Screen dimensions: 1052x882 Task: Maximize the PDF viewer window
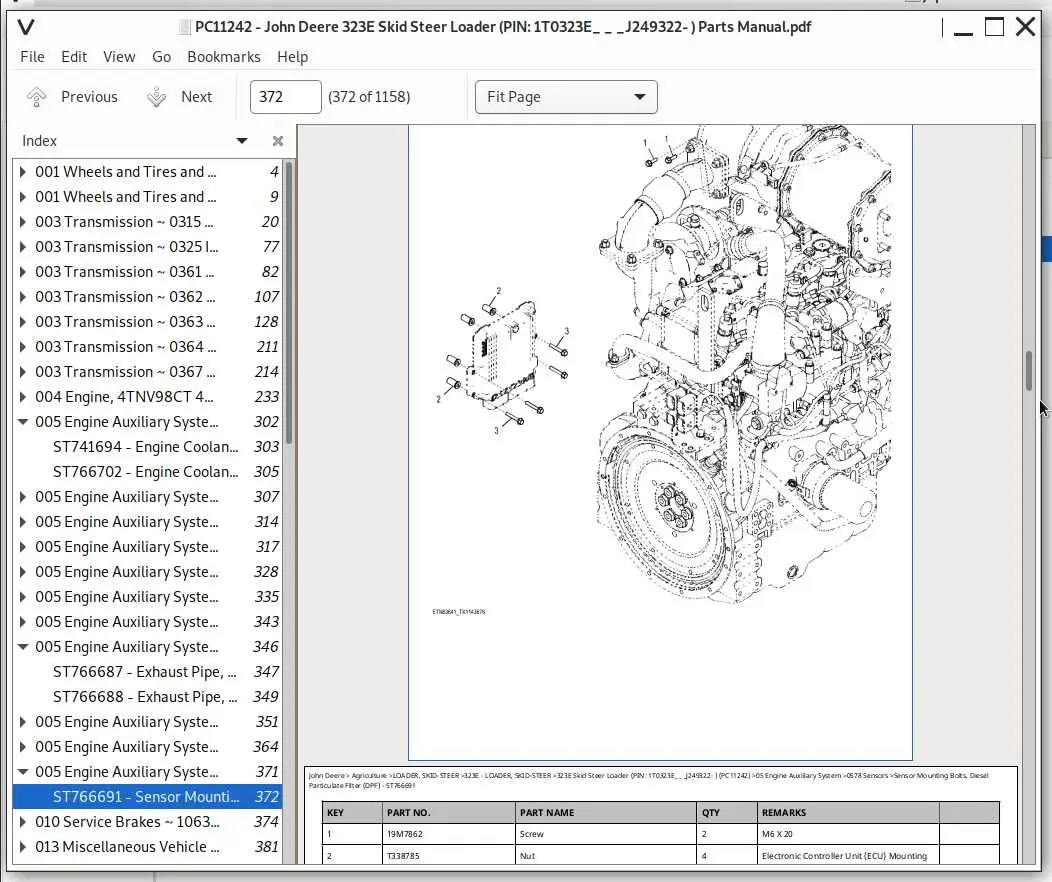point(994,27)
